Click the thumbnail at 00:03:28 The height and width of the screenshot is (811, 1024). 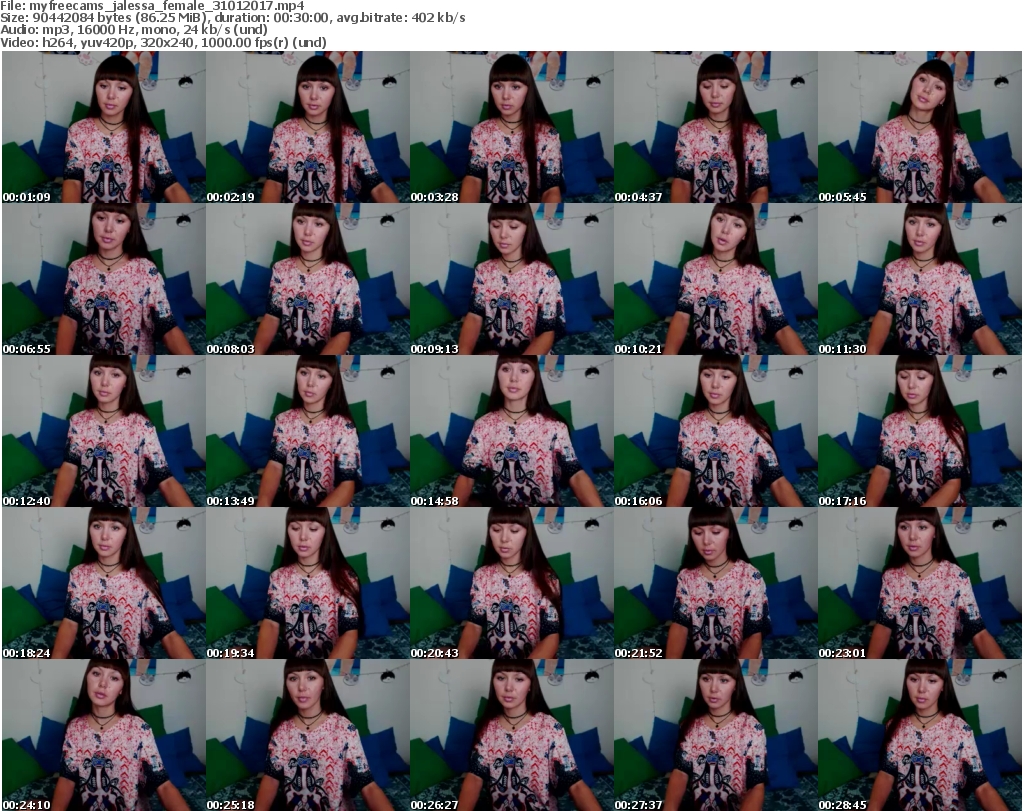pyautogui.click(x=511, y=127)
